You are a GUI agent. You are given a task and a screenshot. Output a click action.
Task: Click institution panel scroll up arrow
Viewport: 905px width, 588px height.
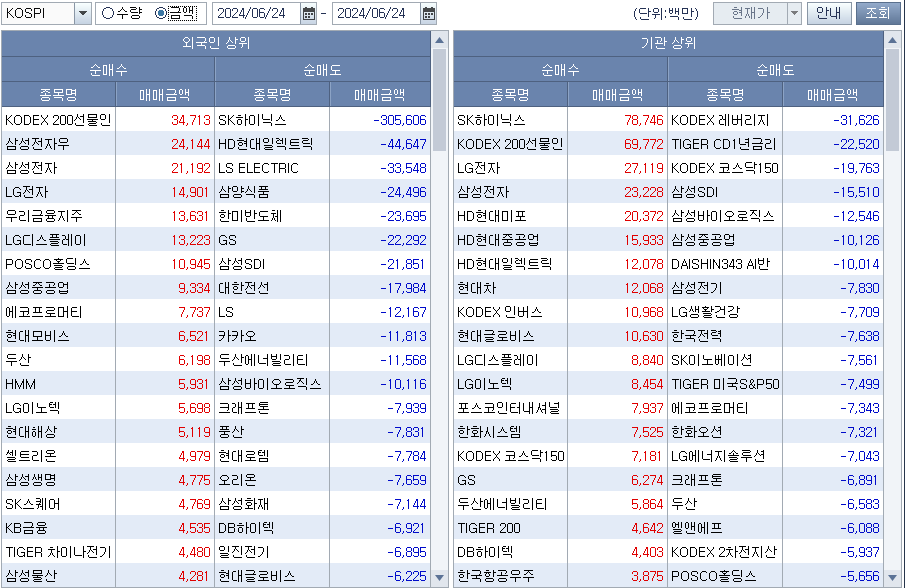[x=892, y=40]
